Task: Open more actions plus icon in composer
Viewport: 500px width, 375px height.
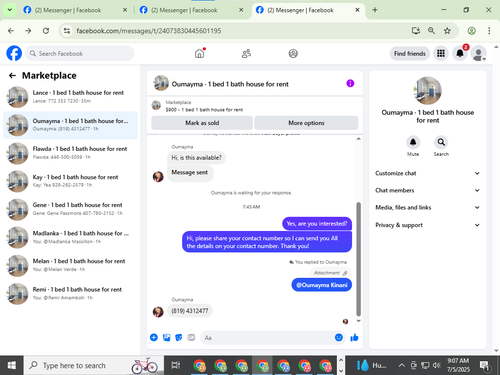Action: tap(154, 337)
